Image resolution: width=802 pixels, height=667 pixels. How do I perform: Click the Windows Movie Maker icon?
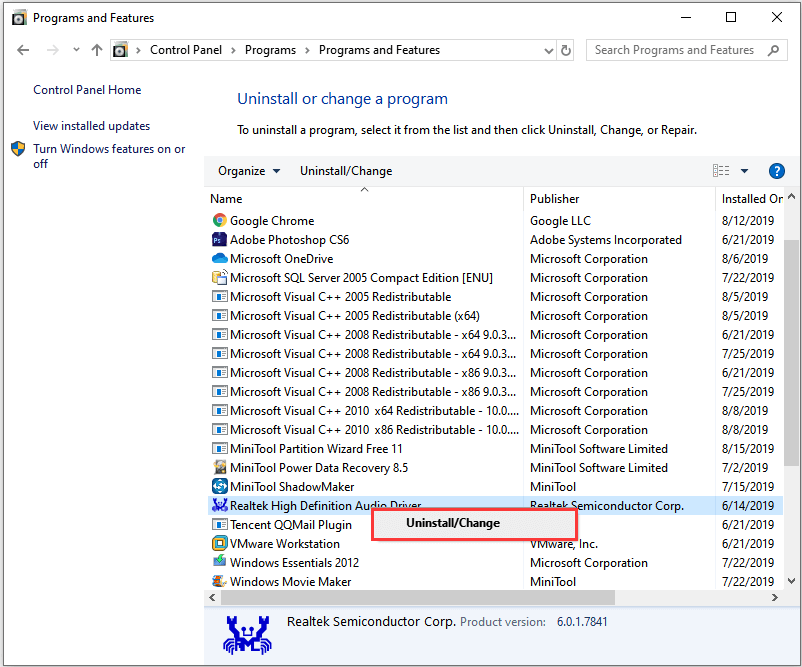click(219, 581)
